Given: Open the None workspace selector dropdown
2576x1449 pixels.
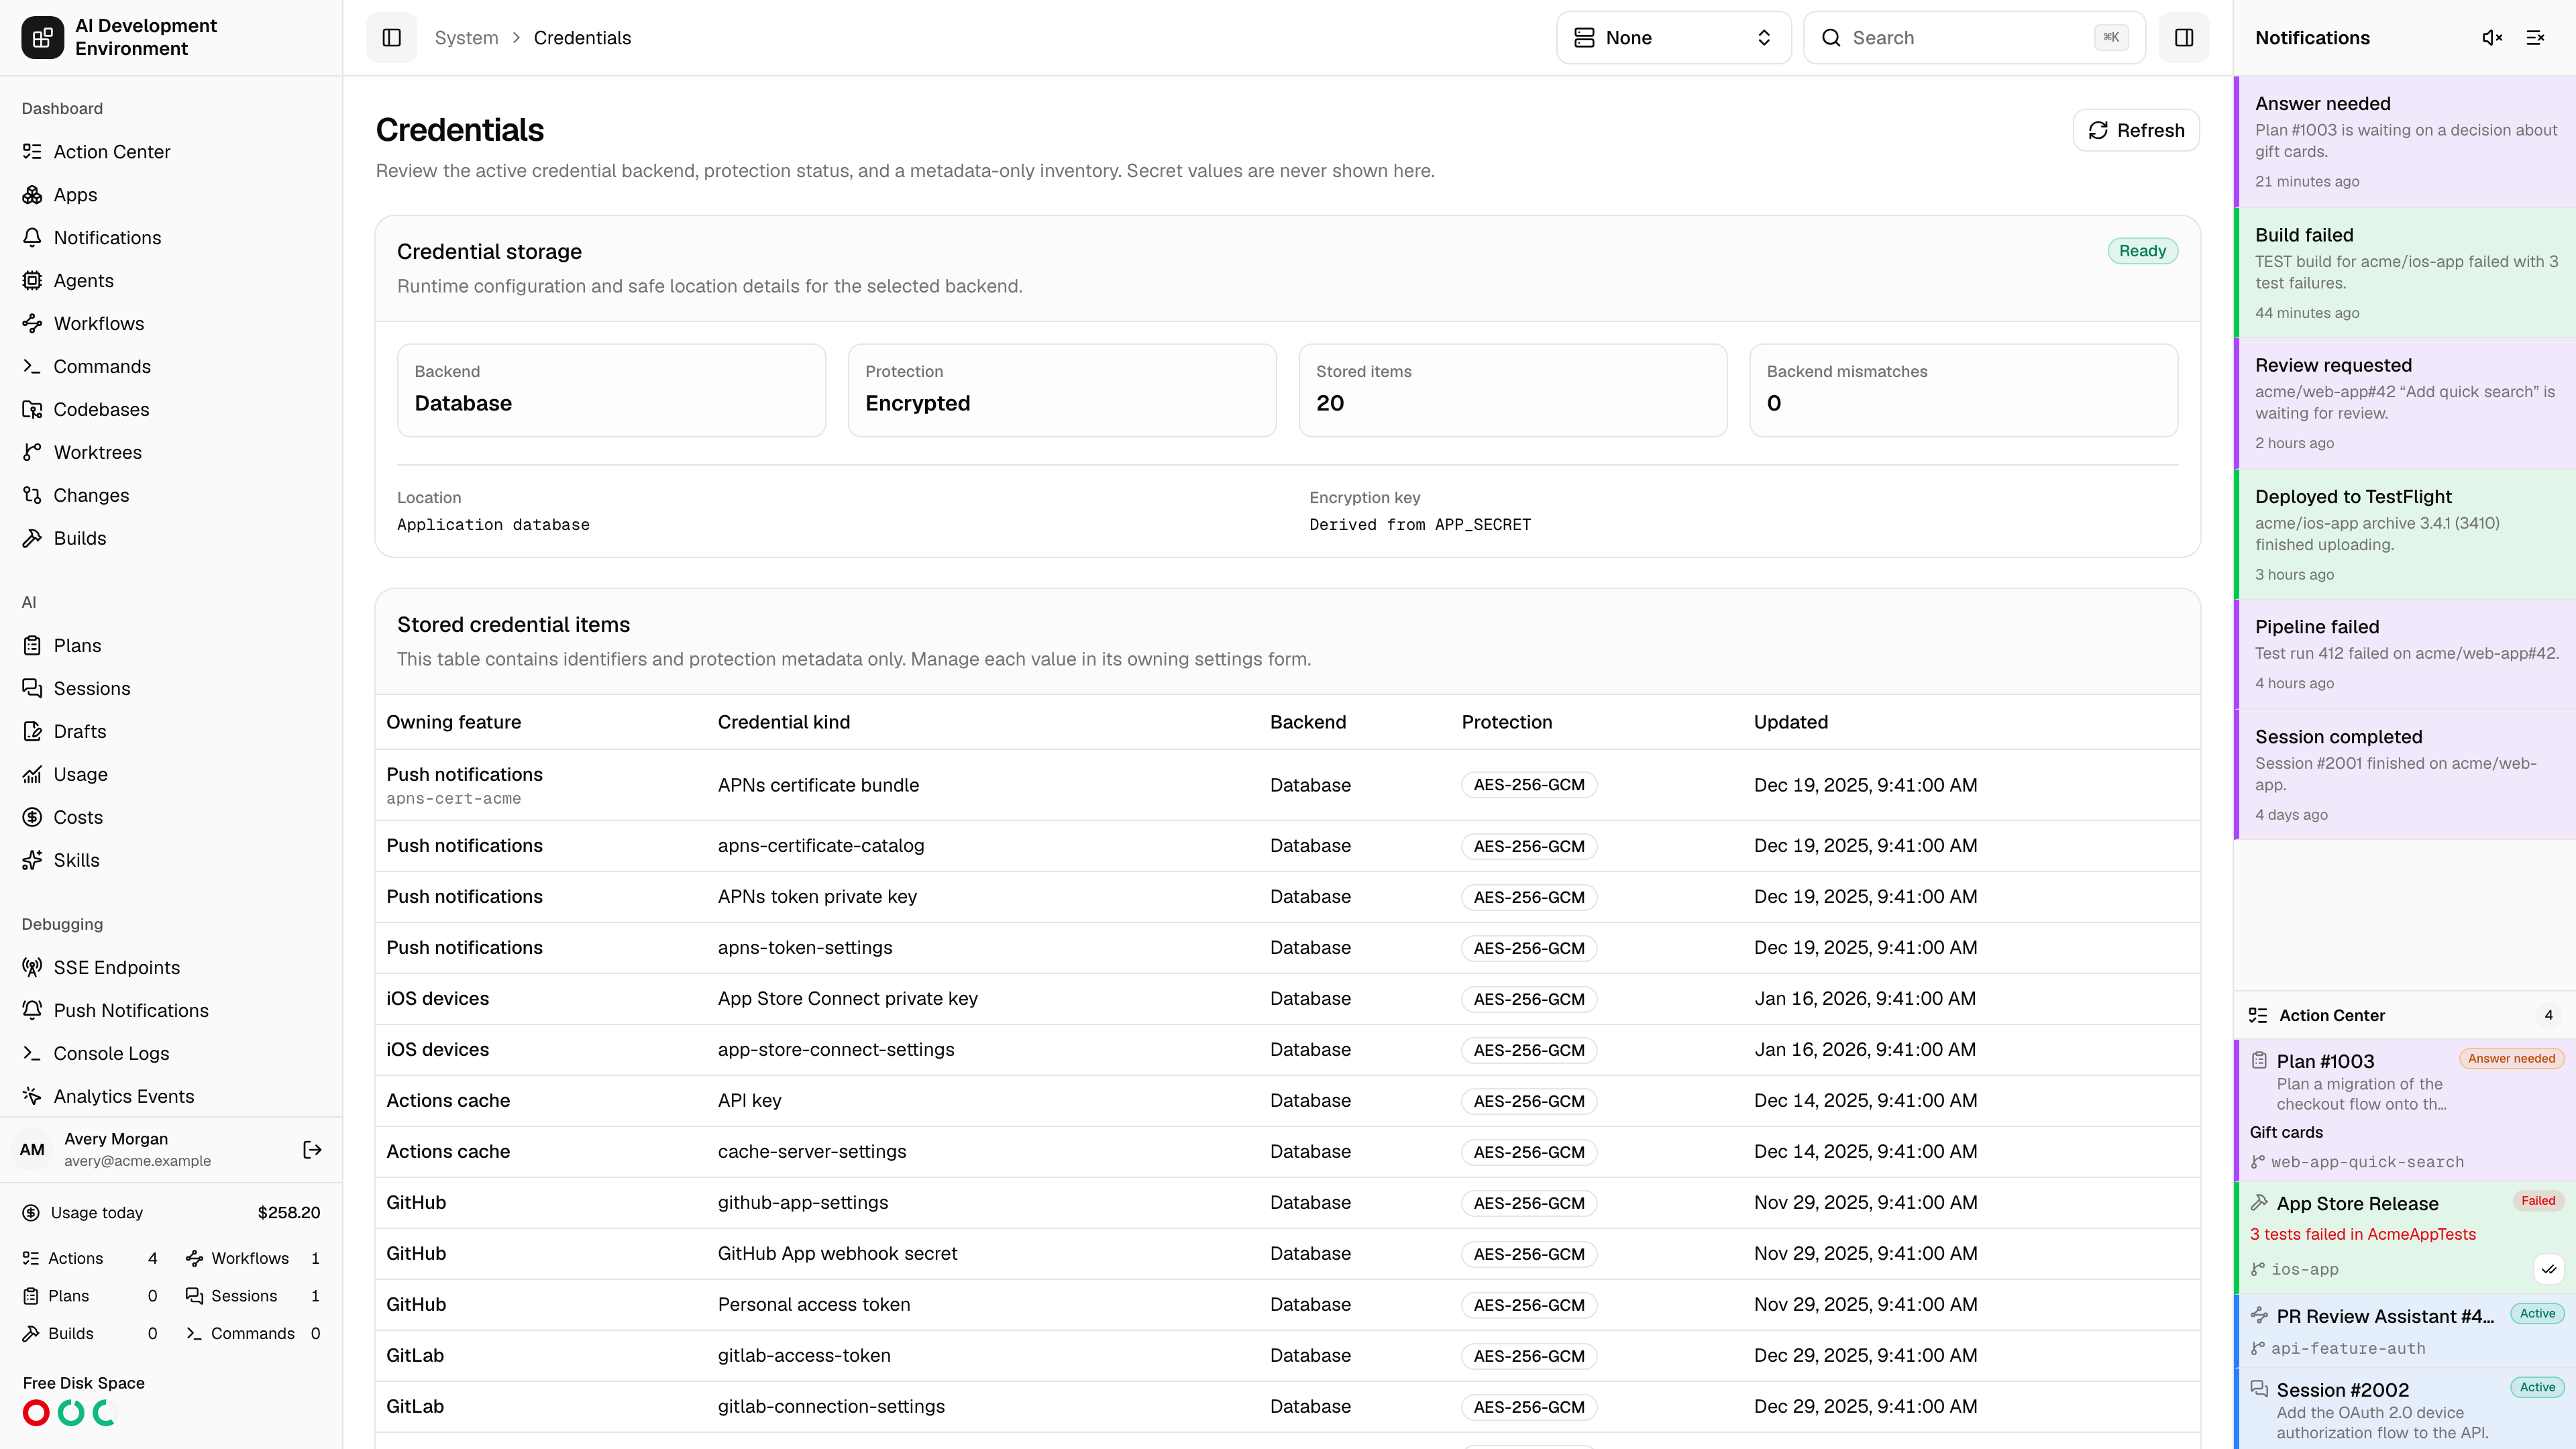Looking at the screenshot, I should click(x=1673, y=37).
